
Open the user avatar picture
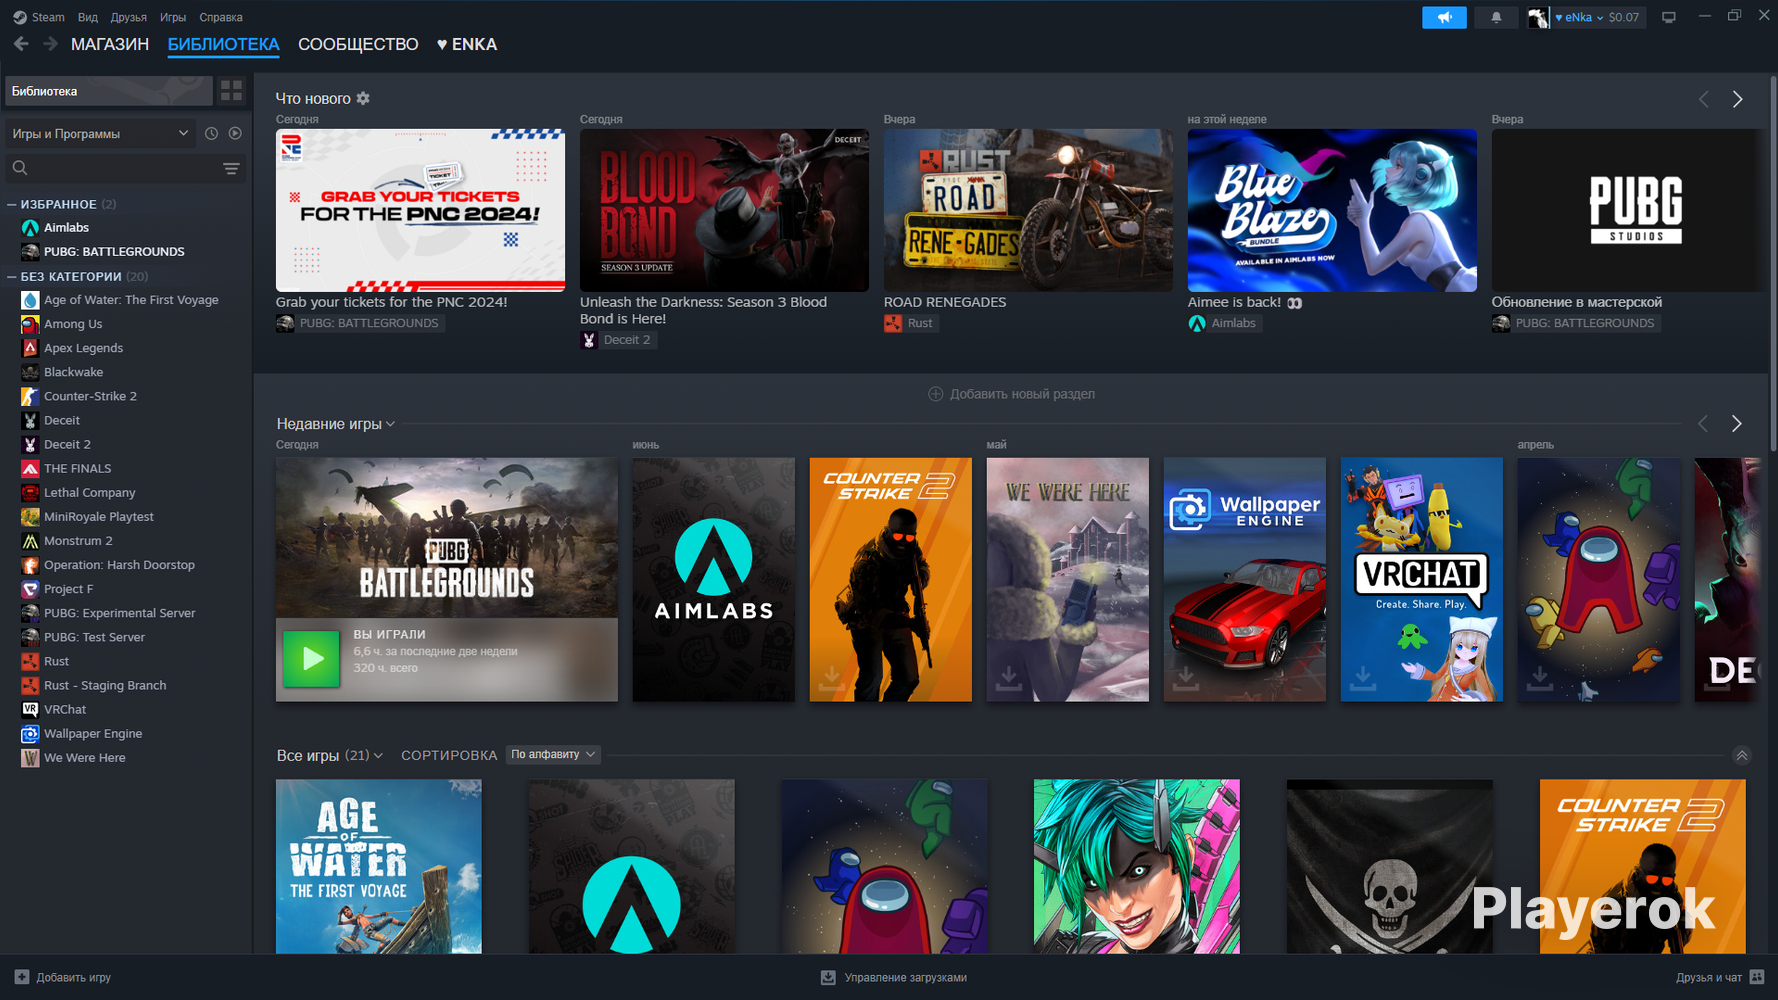(1538, 17)
